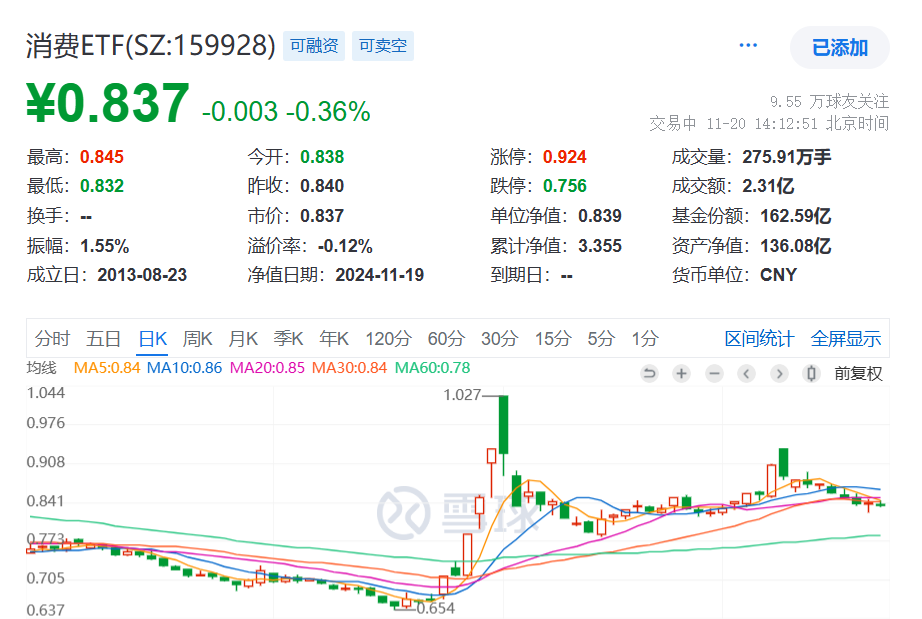The height and width of the screenshot is (619, 922).
Task: Switch to 五日 chart tab
Action: tap(103, 339)
